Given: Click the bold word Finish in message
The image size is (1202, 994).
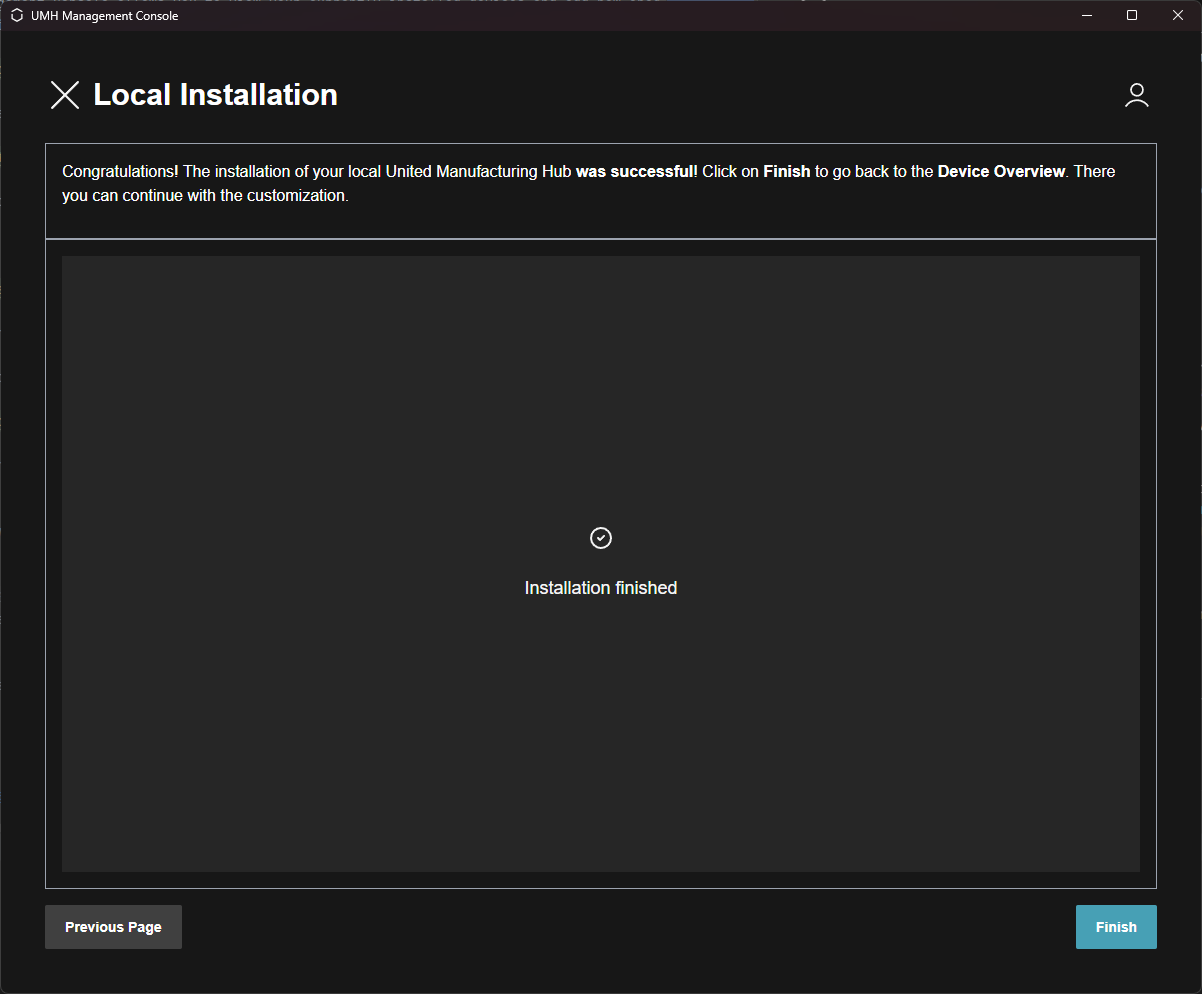Looking at the screenshot, I should (786, 172).
